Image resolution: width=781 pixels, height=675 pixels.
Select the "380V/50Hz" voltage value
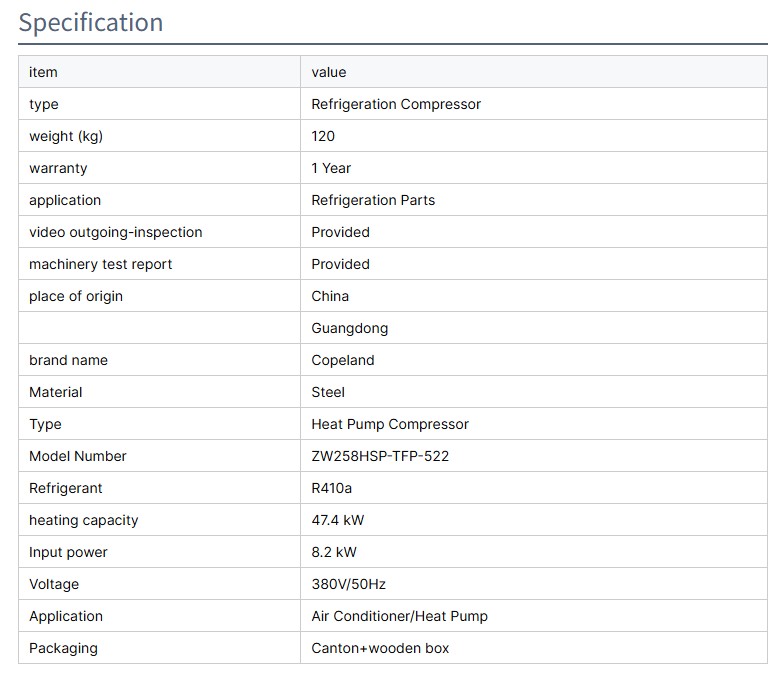(347, 584)
